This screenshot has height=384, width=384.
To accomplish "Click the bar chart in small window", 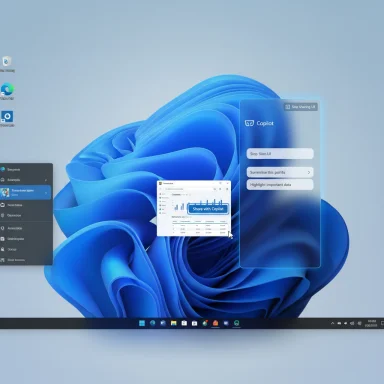I will pos(199,204).
